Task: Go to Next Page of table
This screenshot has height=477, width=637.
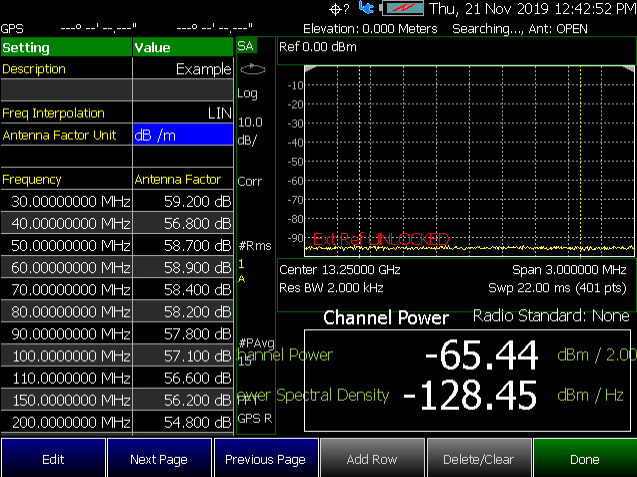Action: tap(159, 459)
